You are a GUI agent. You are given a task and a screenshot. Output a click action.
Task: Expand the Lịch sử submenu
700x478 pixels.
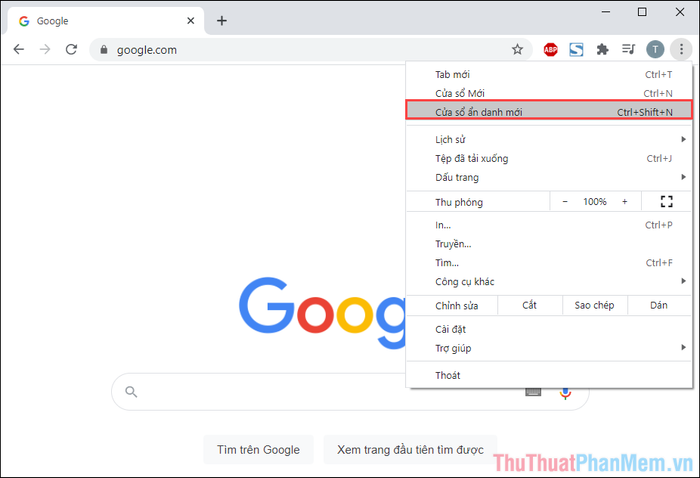549,139
